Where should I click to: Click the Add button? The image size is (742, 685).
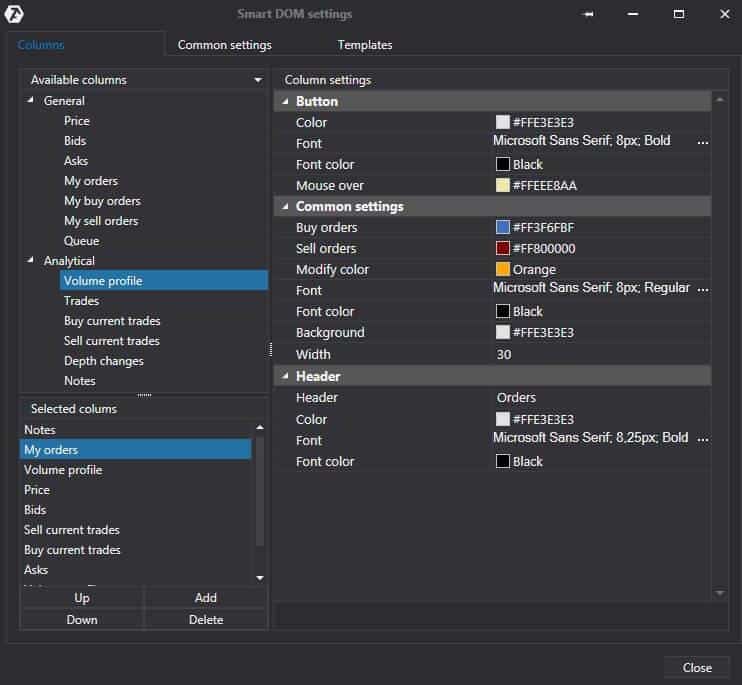tap(206, 598)
